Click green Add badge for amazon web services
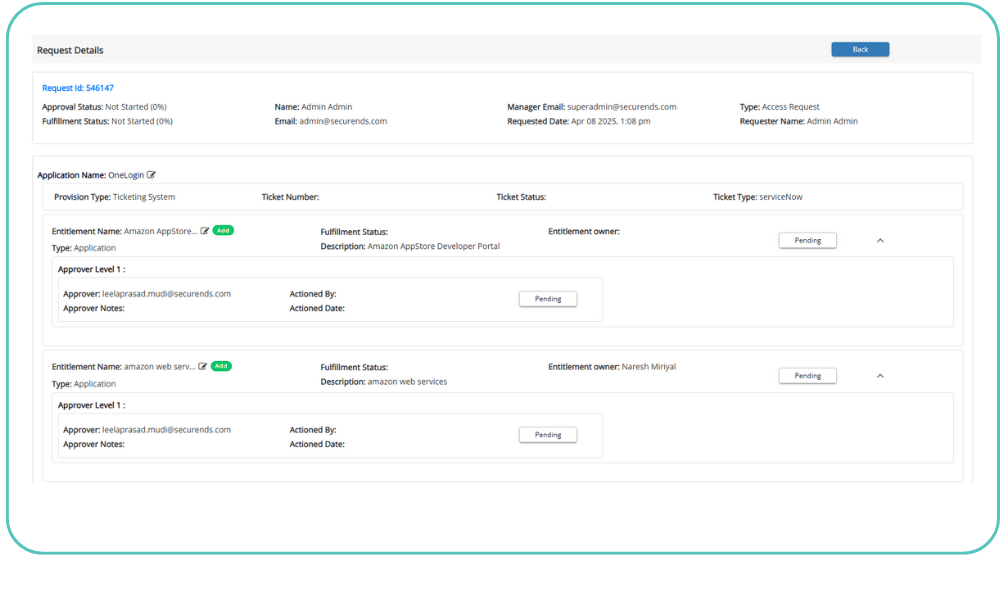The width and height of the screenshot is (1000, 601). pyautogui.click(x=221, y=367)
